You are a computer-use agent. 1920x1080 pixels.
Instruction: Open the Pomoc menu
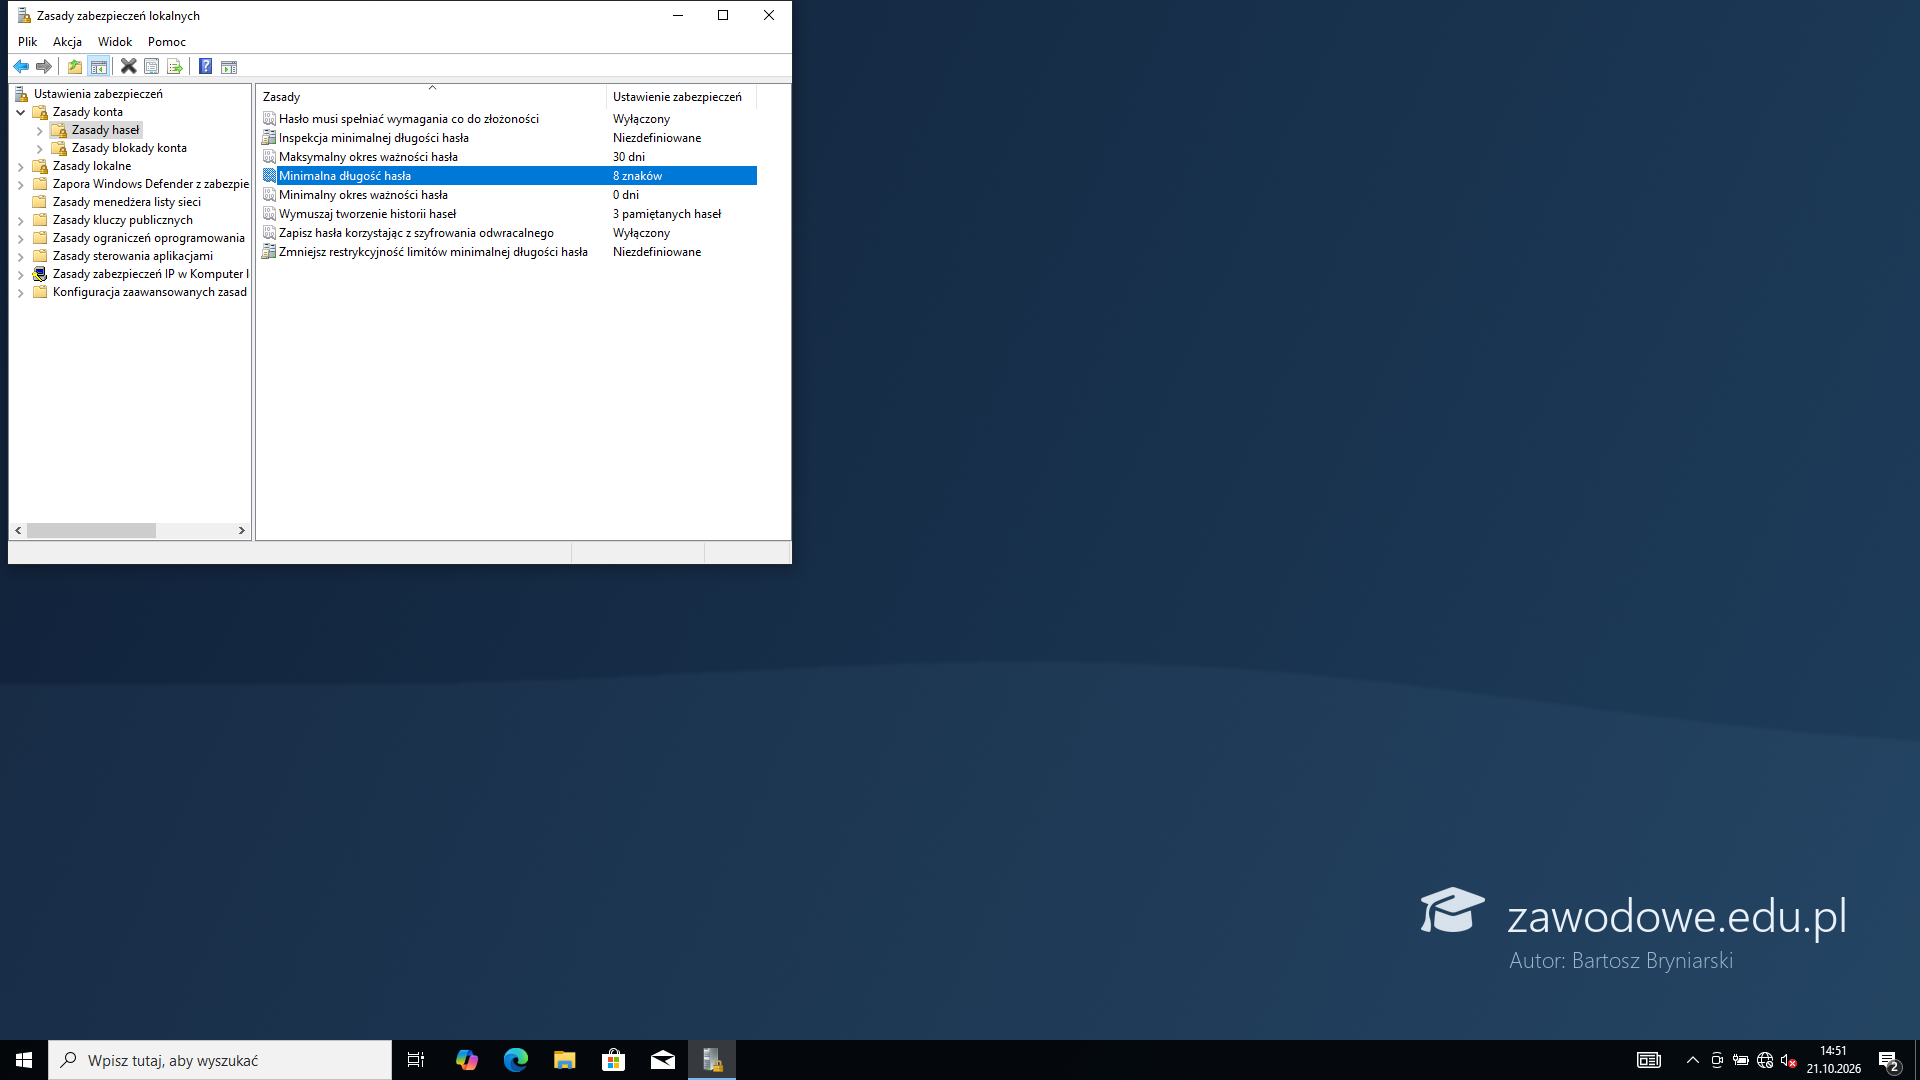click(x=167, y=41)
